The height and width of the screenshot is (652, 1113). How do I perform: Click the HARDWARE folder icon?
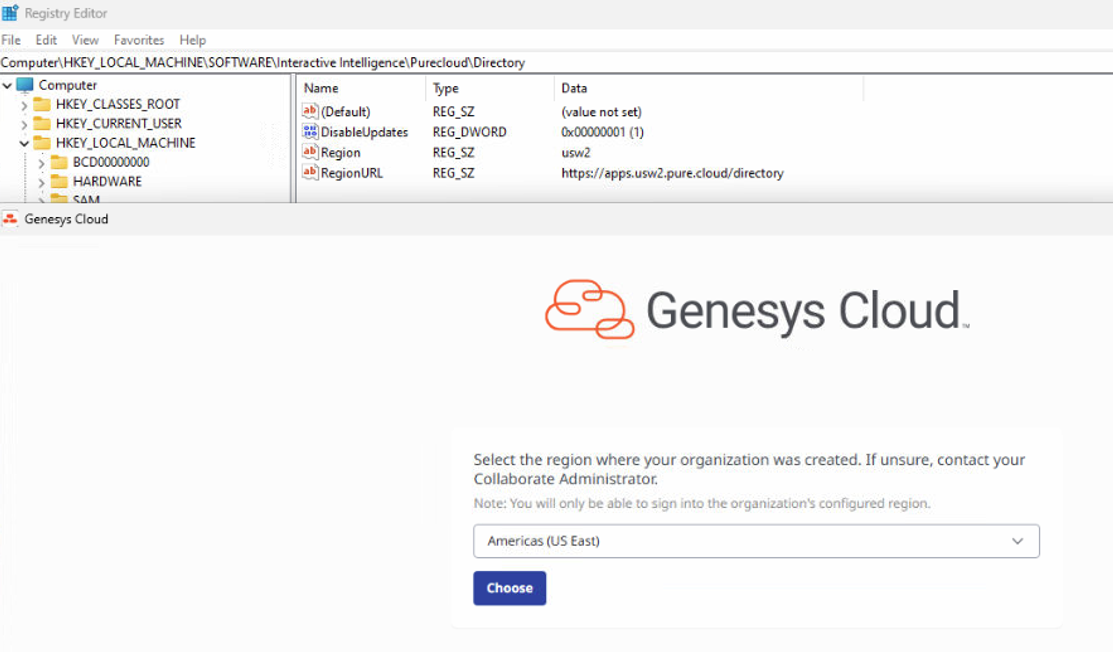pos(59,181)
